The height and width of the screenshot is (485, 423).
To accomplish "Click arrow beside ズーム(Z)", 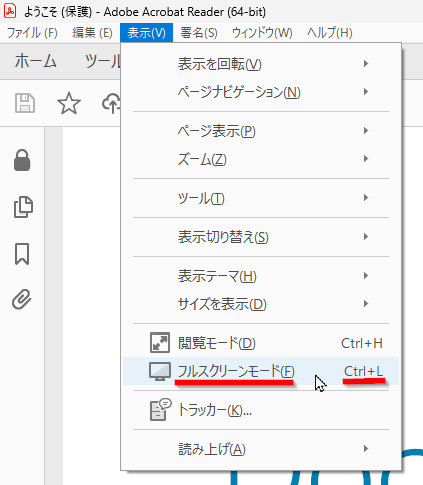I will tap(366, 159).
